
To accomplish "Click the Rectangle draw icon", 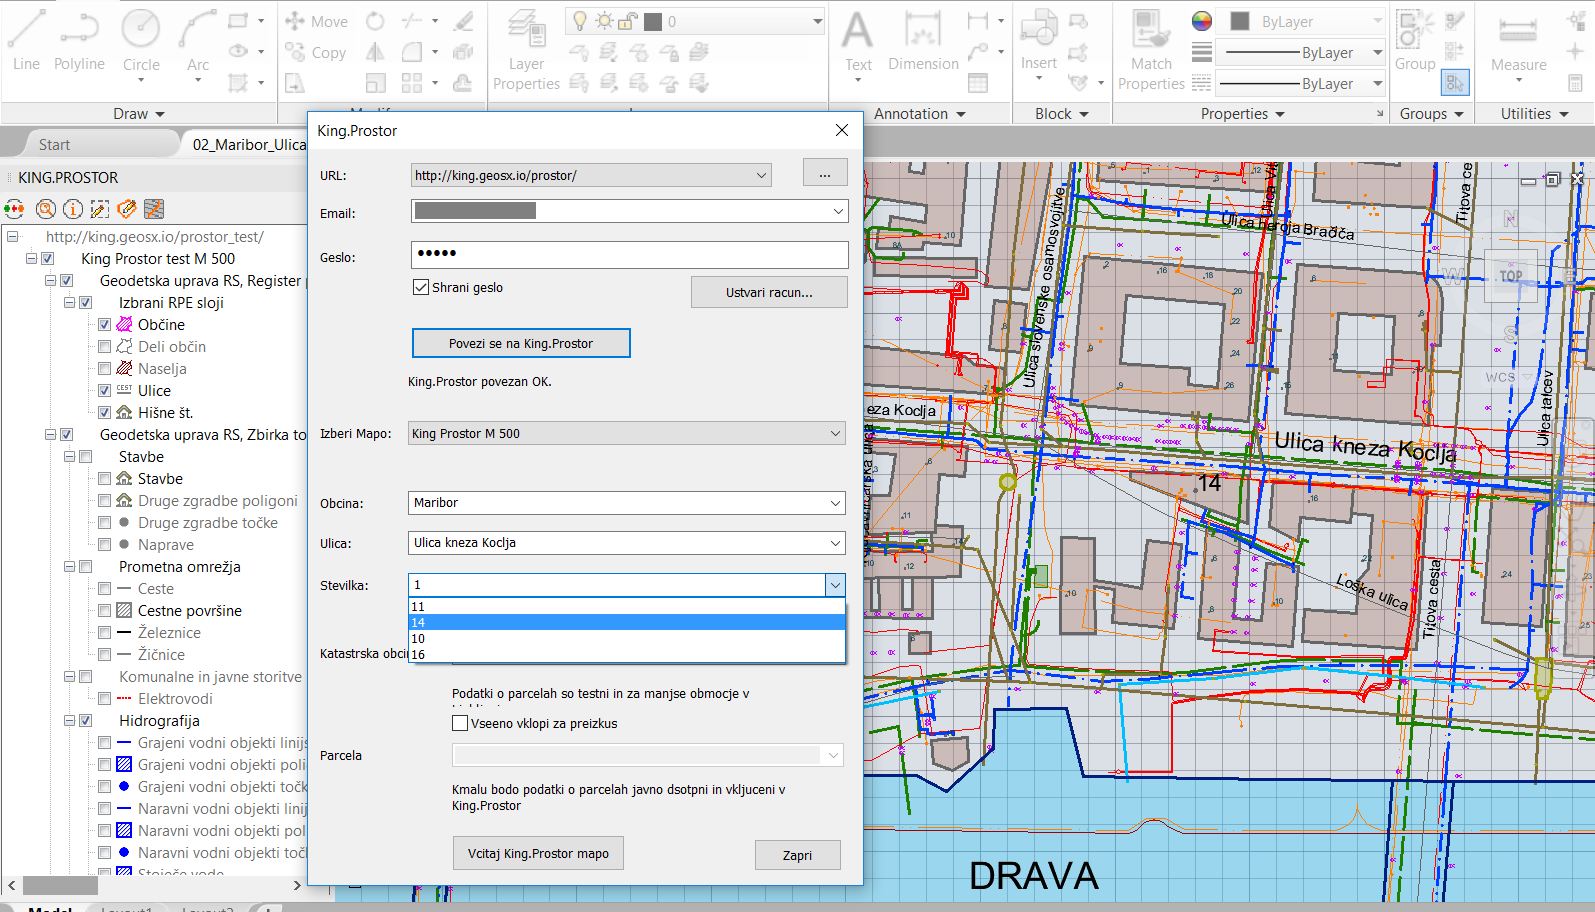I will coord(238,21).
